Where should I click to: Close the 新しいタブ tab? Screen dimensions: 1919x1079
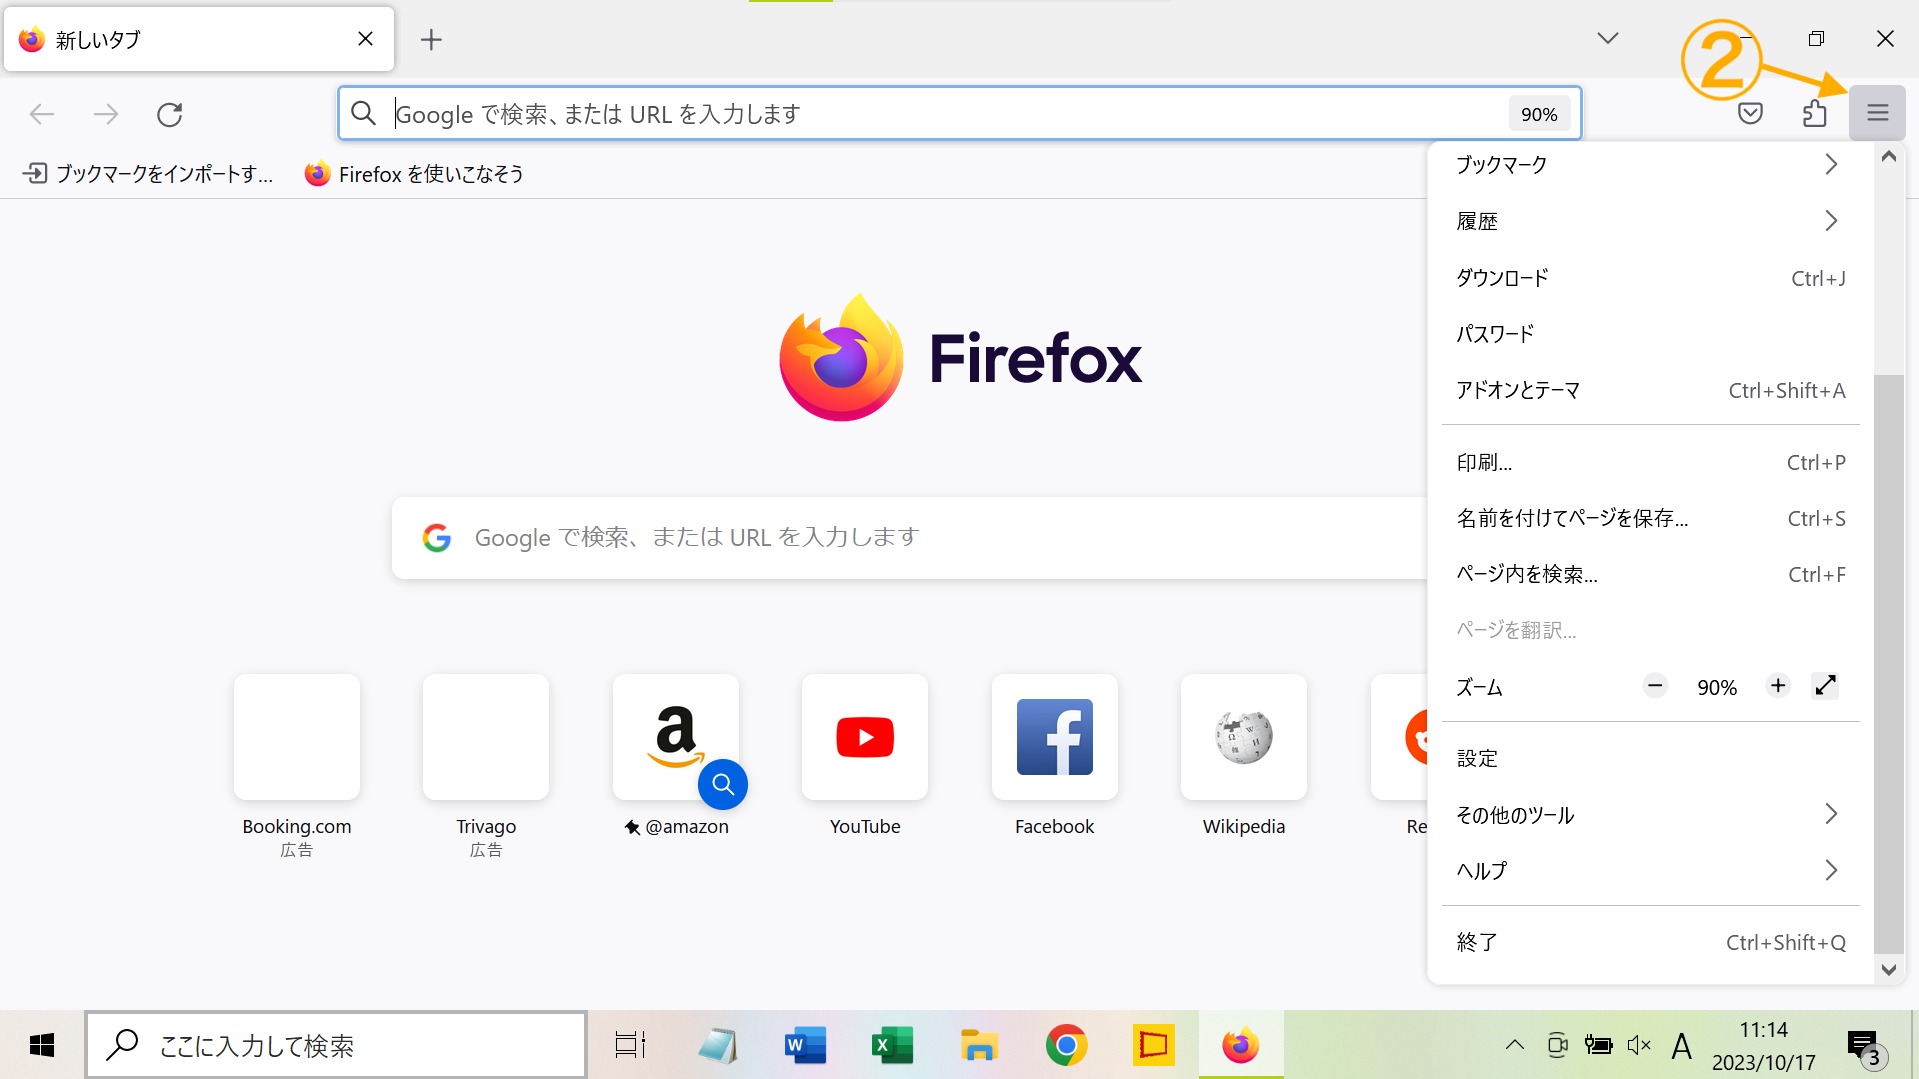[x=365, y=39]
